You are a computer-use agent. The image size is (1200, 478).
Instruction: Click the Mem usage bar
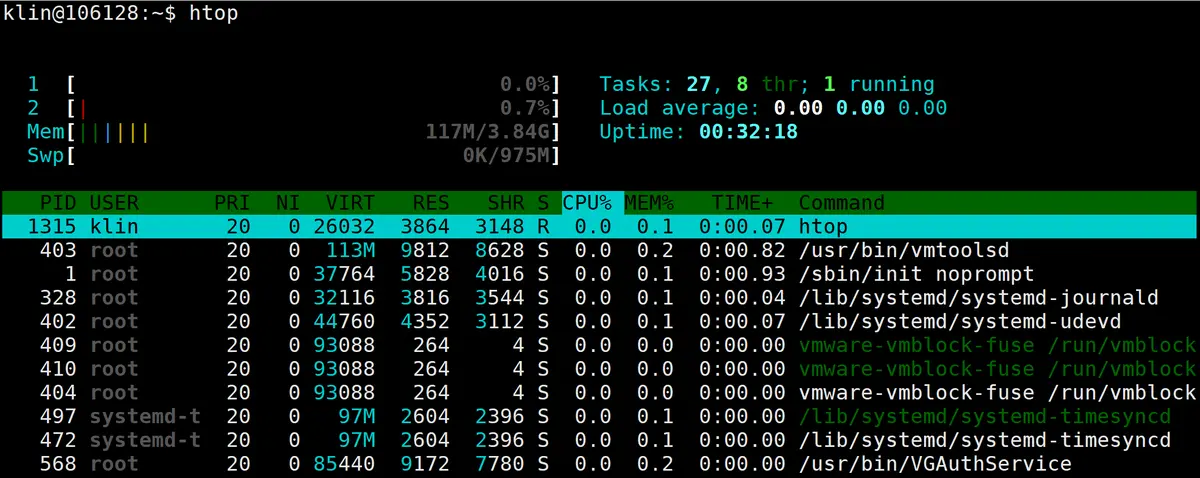pos(295,132)
